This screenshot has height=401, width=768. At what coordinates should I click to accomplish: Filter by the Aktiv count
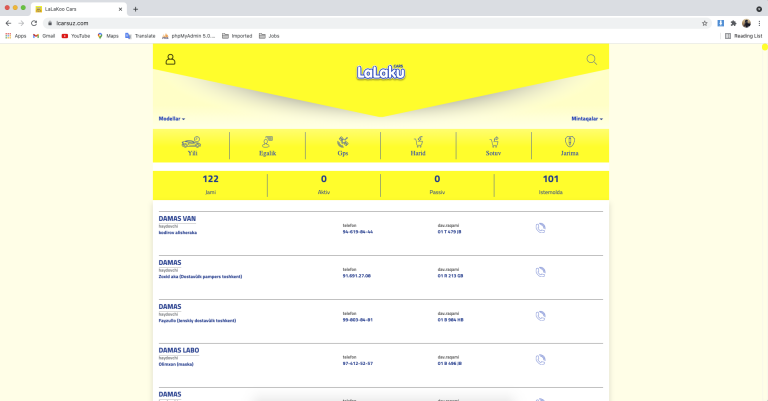coord(324,185)
